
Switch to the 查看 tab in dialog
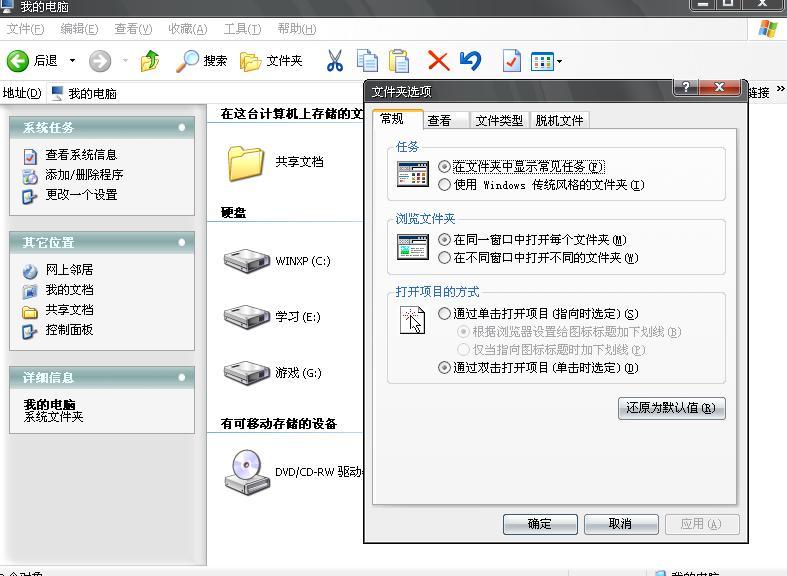[x=445, y=120]
